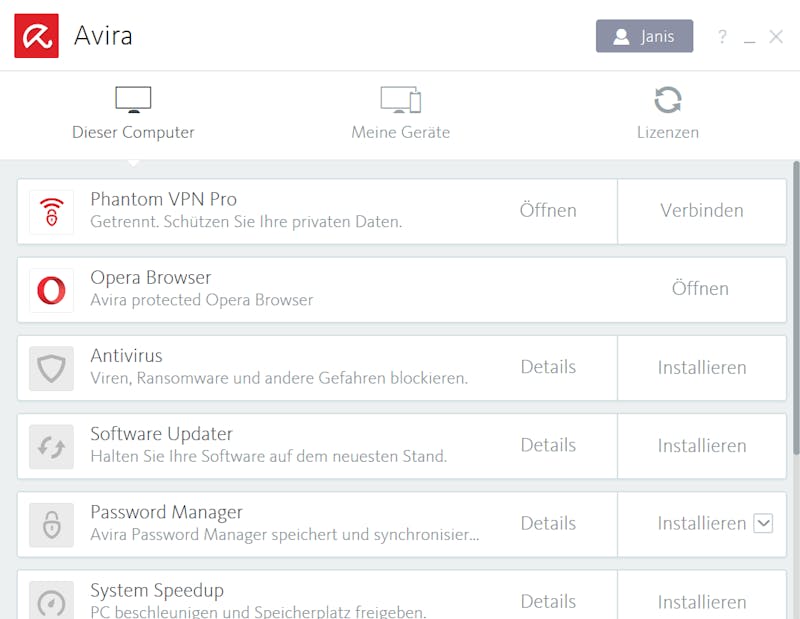Viewport: 800px width, 619px height.
Task: Click the Password Manager padlock icon
Action: click(52, 525)
